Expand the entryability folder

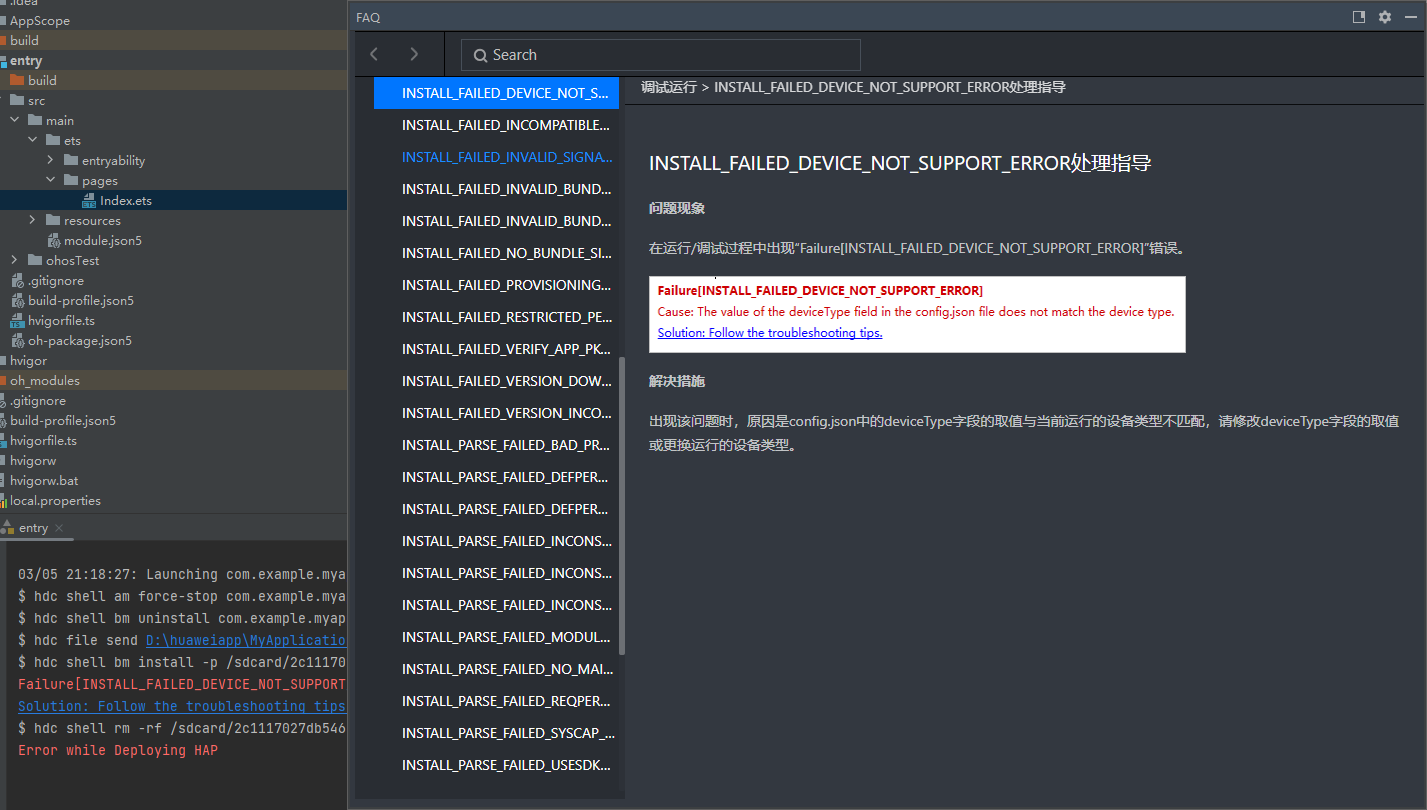coord(51,160)
